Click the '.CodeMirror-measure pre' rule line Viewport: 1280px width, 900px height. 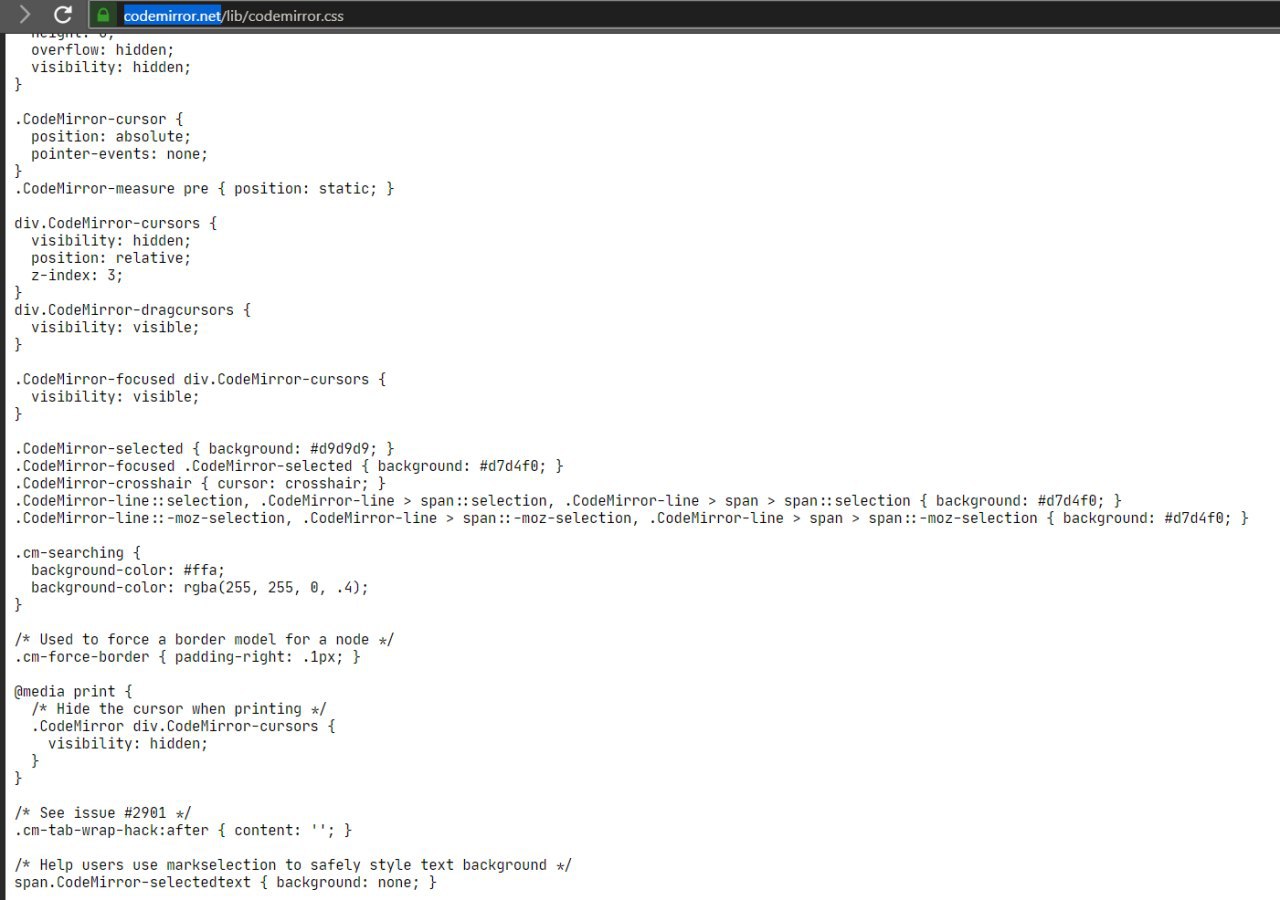pos(204,188)
